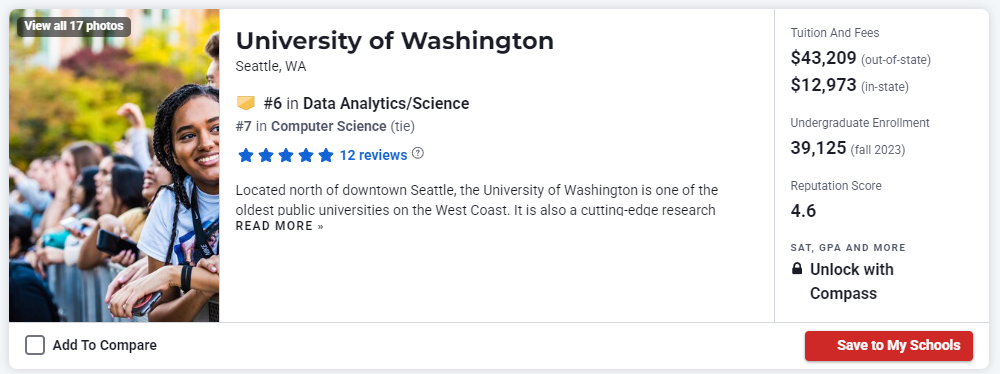The width and height of the screenshot is (1000, 374).
Task: Click the yellow ranking badge icon
Action: click(246, 103)
